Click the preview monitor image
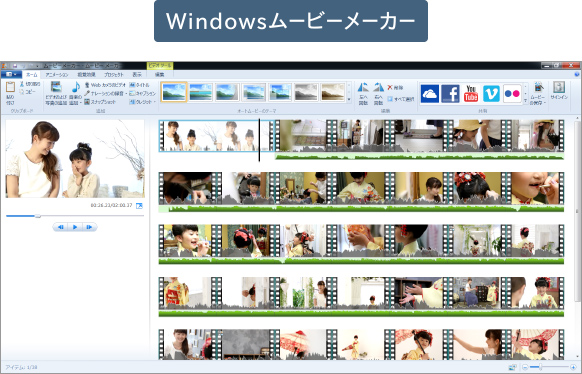 [x=75, y=158]
